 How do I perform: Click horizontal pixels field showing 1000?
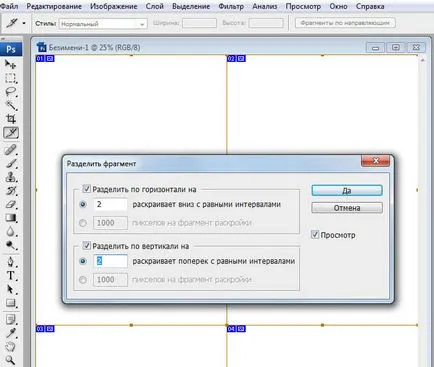[x=110, y=223]
